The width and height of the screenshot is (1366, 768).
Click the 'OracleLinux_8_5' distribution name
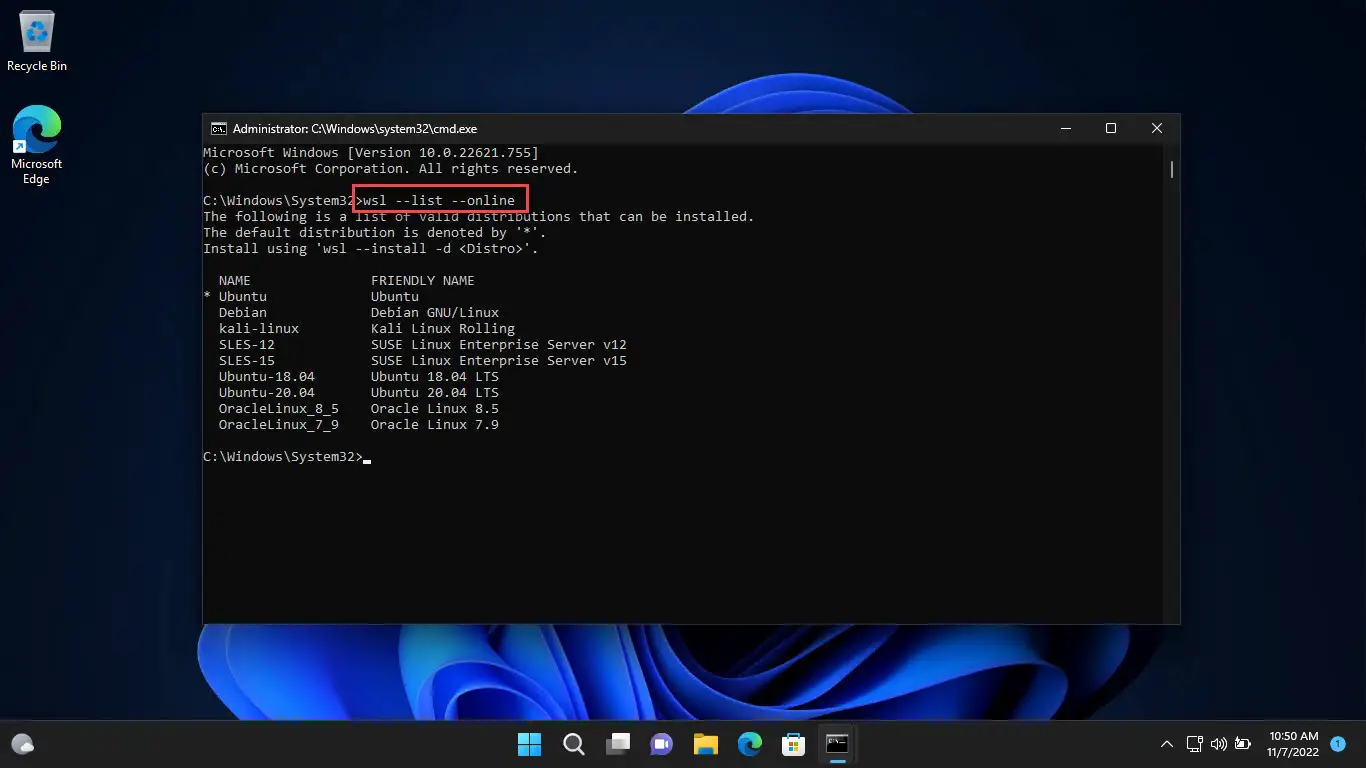279,409
